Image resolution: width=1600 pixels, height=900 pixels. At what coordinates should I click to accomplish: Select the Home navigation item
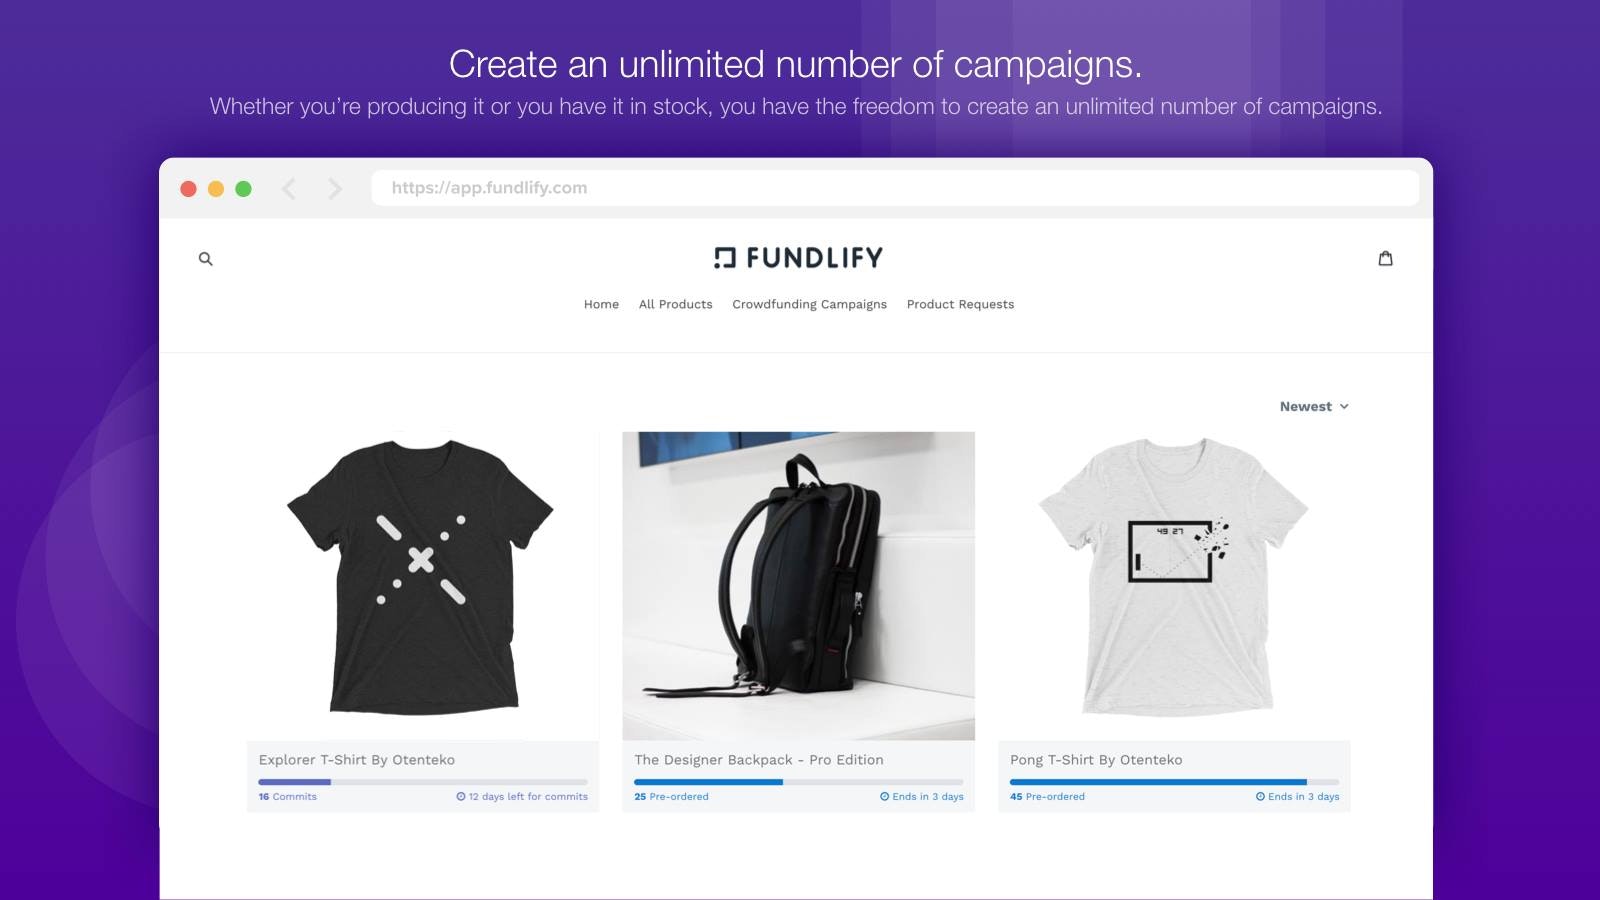[x=601, y=304]
